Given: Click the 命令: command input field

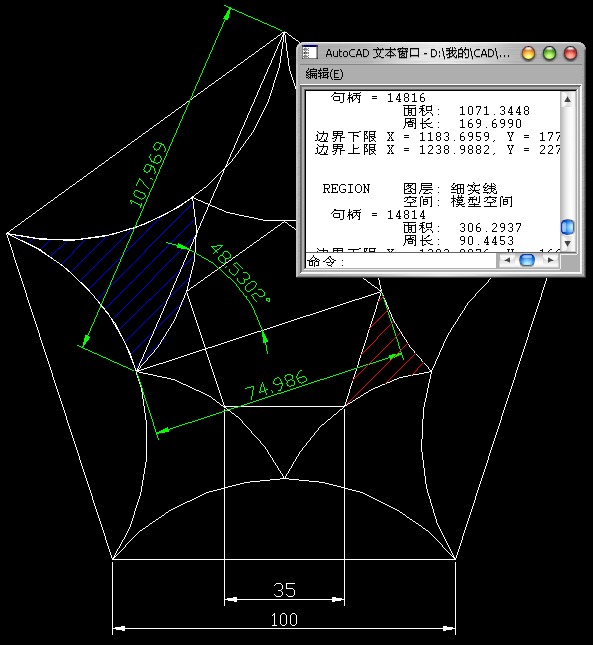Looking at the screenshot, I should point(401,261).
